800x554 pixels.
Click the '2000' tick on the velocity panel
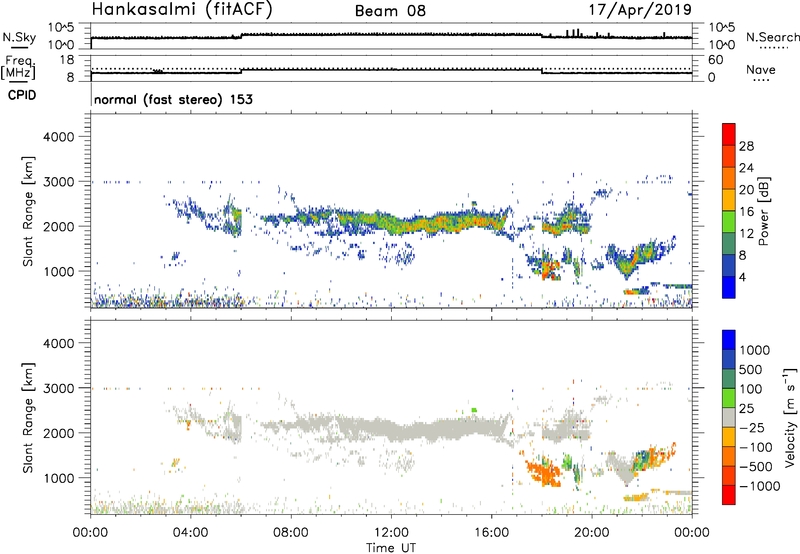pos(58,433)
